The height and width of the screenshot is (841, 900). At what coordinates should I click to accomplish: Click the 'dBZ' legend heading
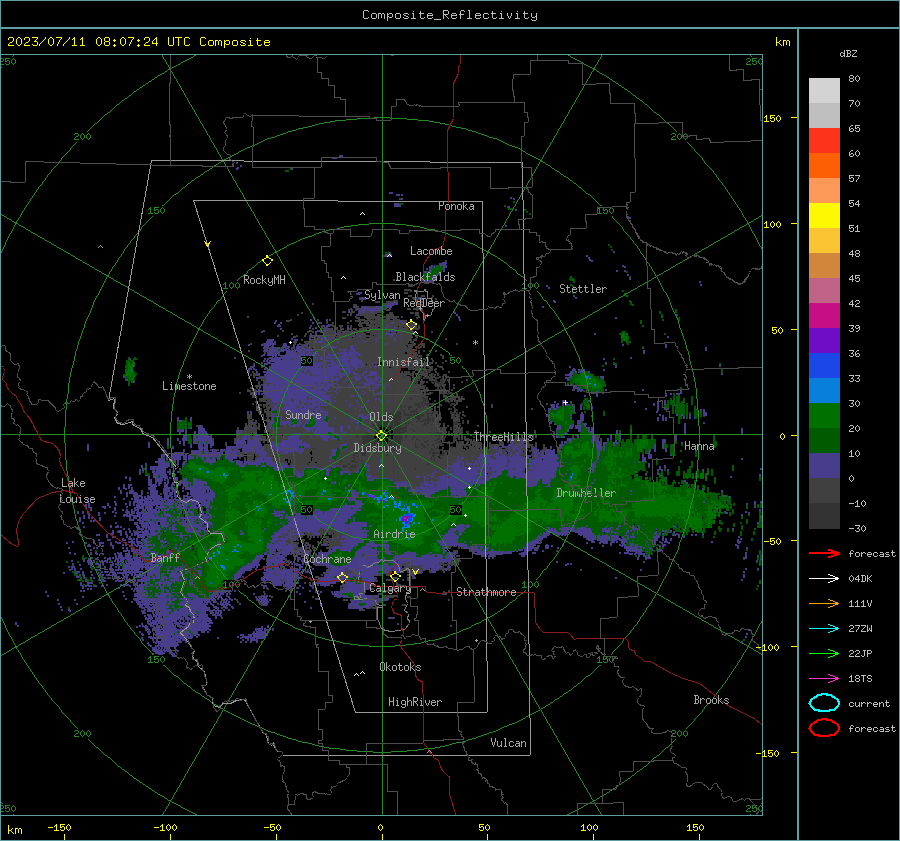point(848,53)
